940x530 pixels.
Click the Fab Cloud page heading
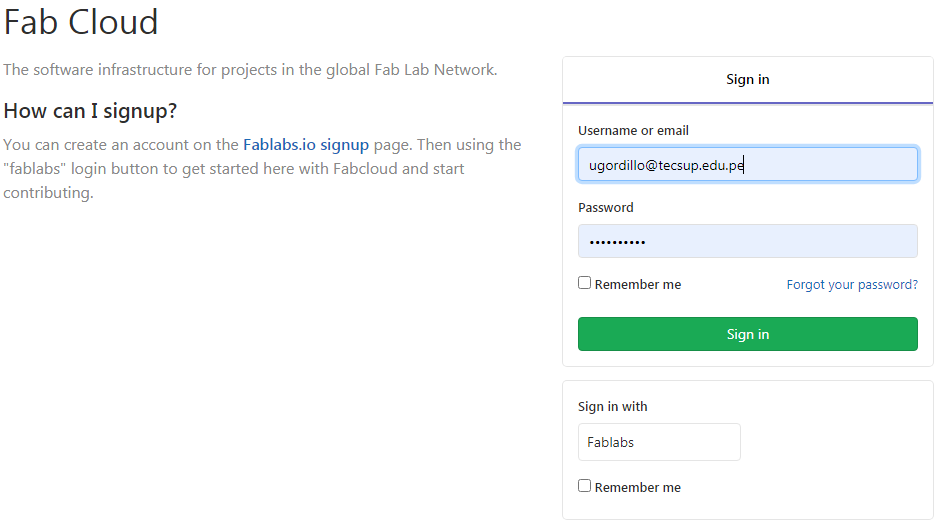(81, 22)
